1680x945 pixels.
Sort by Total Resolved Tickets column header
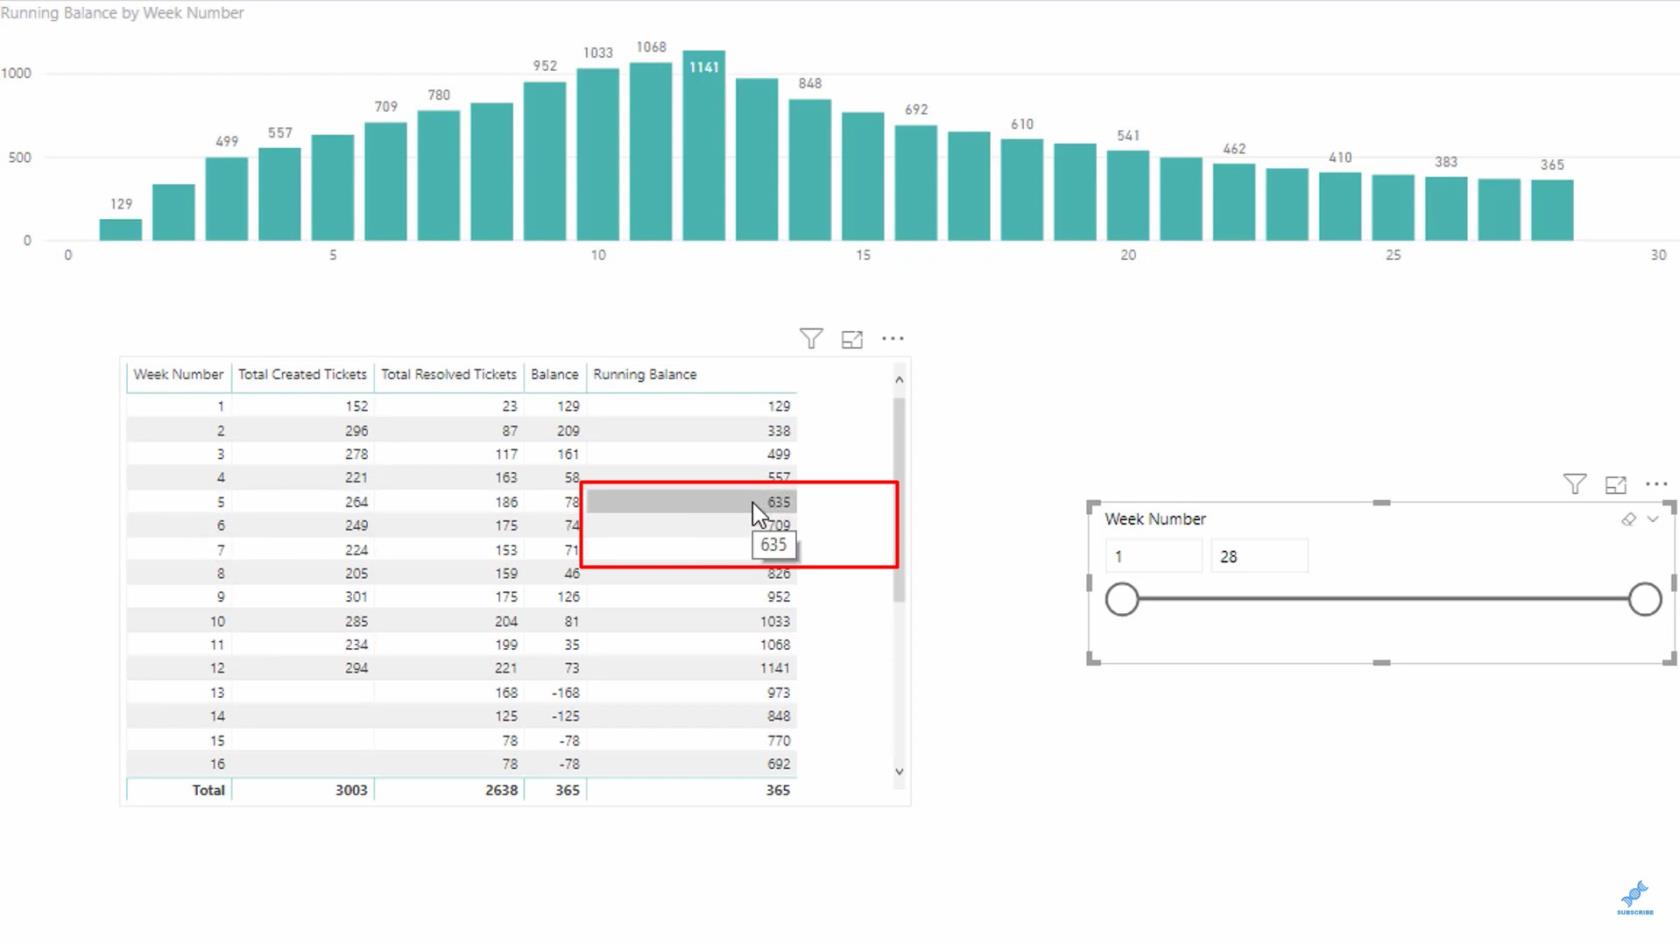pos(449,375)
